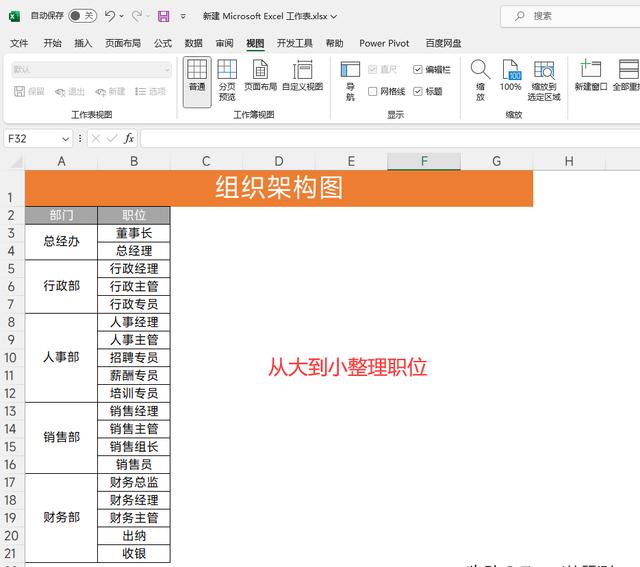Screen dimensions: 640x567
Task: Select row 10 header
Action: point(11,358)
